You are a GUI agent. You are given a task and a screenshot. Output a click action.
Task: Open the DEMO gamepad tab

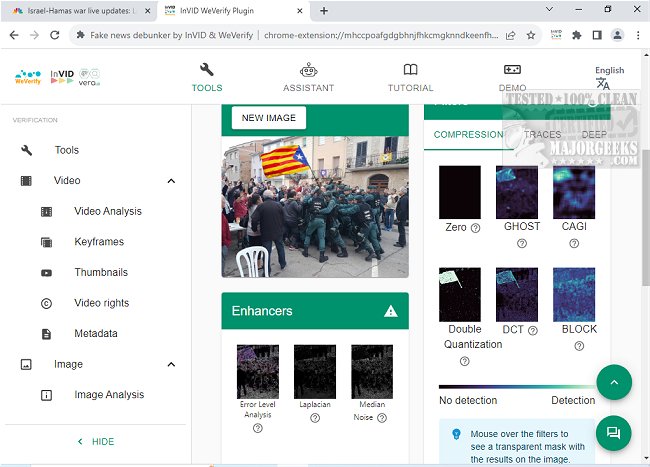click(512, 77)
